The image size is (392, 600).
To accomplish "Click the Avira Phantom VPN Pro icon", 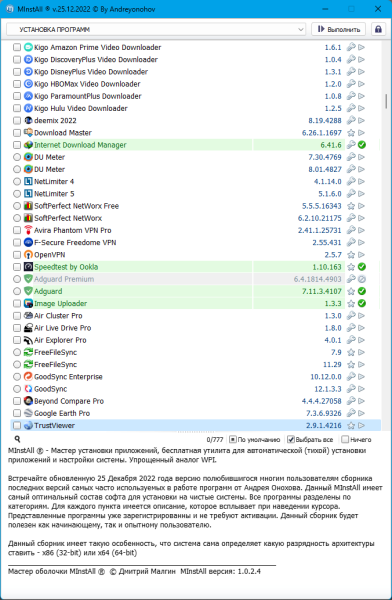I will 28,230.
